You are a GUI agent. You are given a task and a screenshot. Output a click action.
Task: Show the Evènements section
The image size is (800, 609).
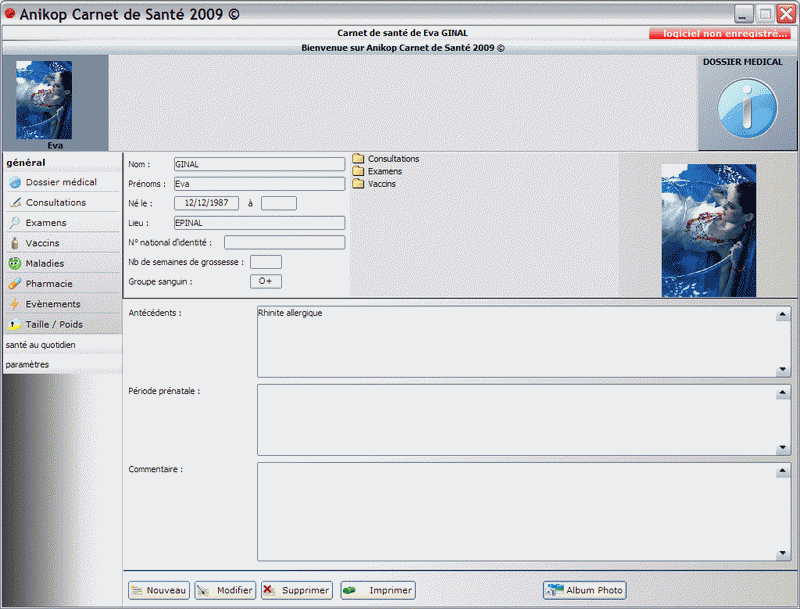point(63,304)
